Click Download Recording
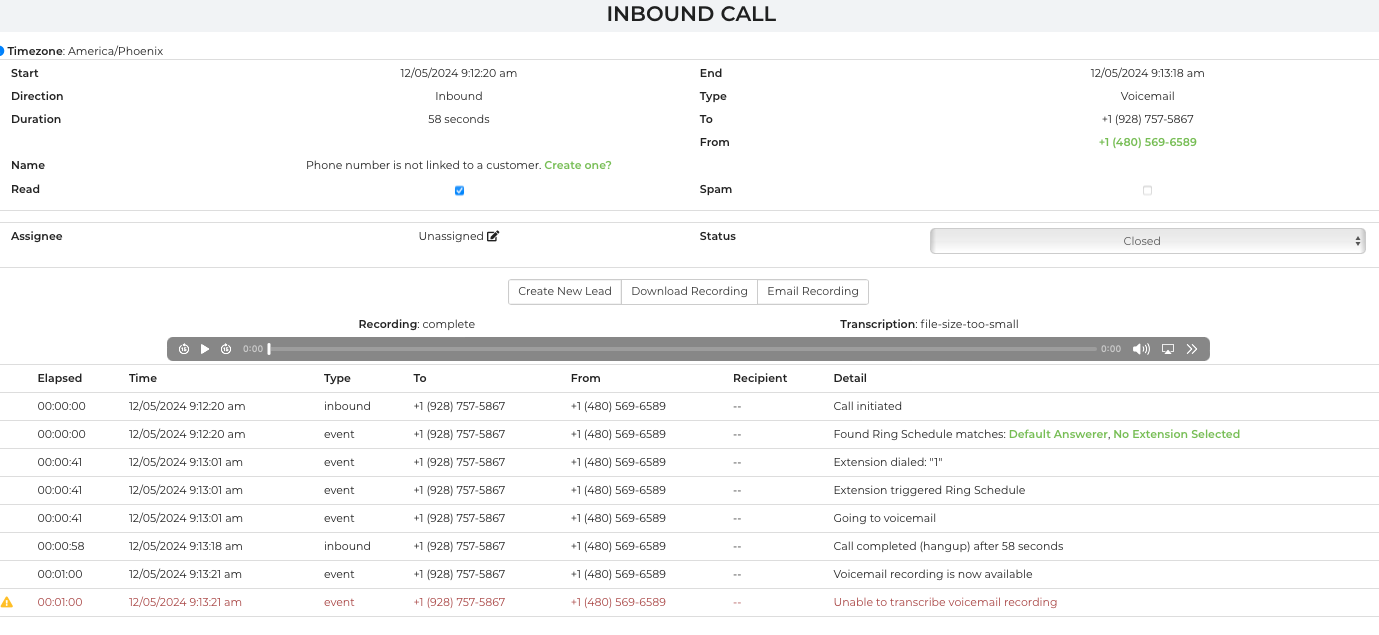Image resolution: width=1379 pixels, height=635 pixels. [689, 291]
